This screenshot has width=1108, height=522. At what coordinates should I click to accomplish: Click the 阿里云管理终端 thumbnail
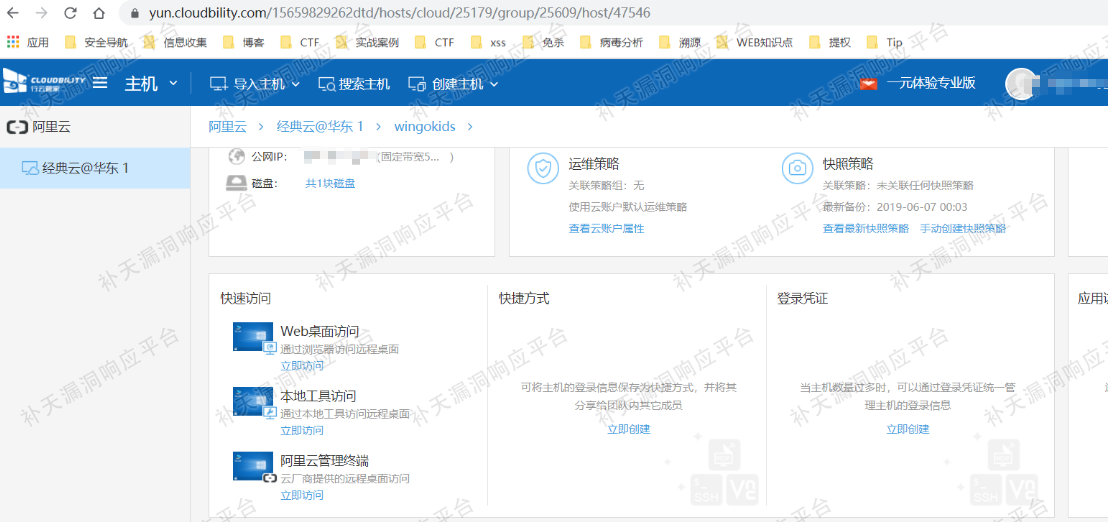253,466
